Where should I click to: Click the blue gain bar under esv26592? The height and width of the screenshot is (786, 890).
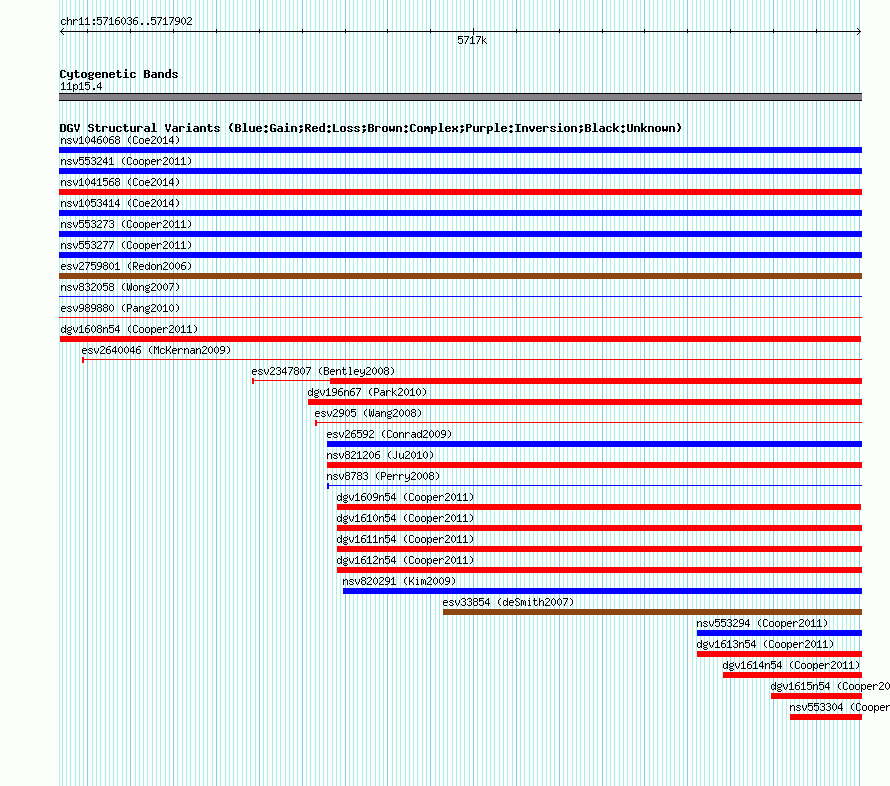594,444
